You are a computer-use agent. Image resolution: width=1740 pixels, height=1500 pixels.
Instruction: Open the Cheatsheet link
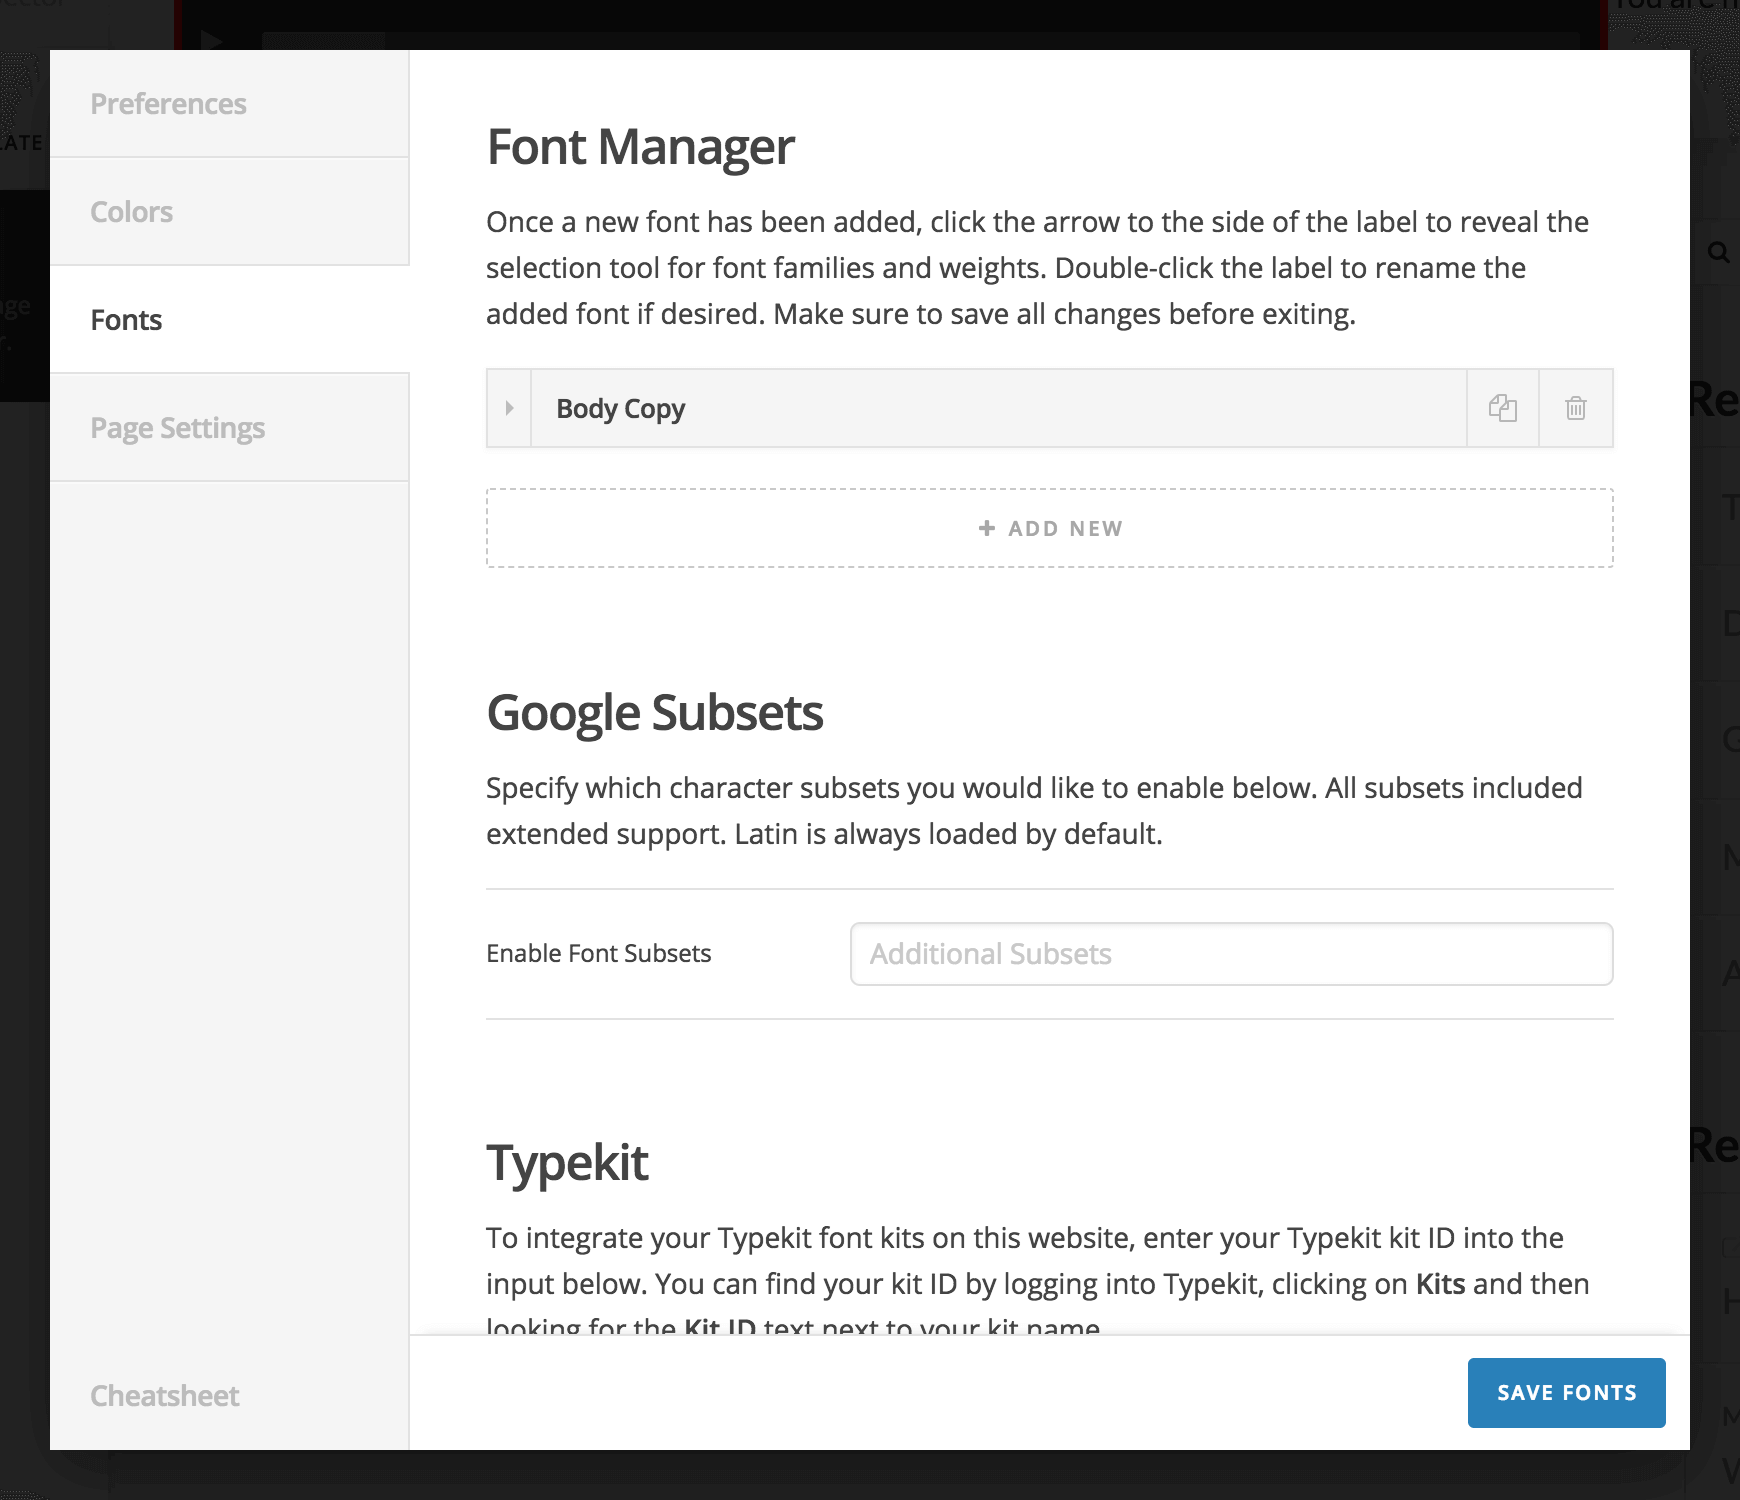pyautogui.click(x=164, y=1396)
